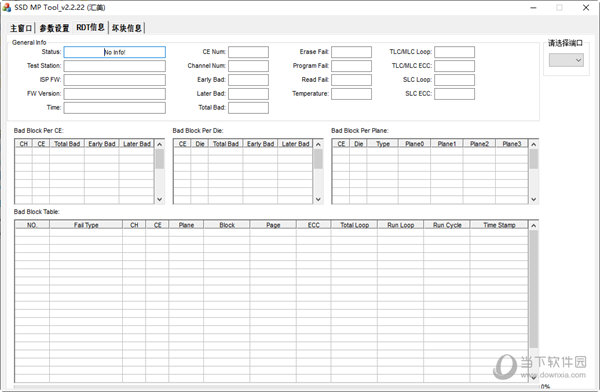Click the Block column header
The image size is (600, 392).
click(227, 225)
